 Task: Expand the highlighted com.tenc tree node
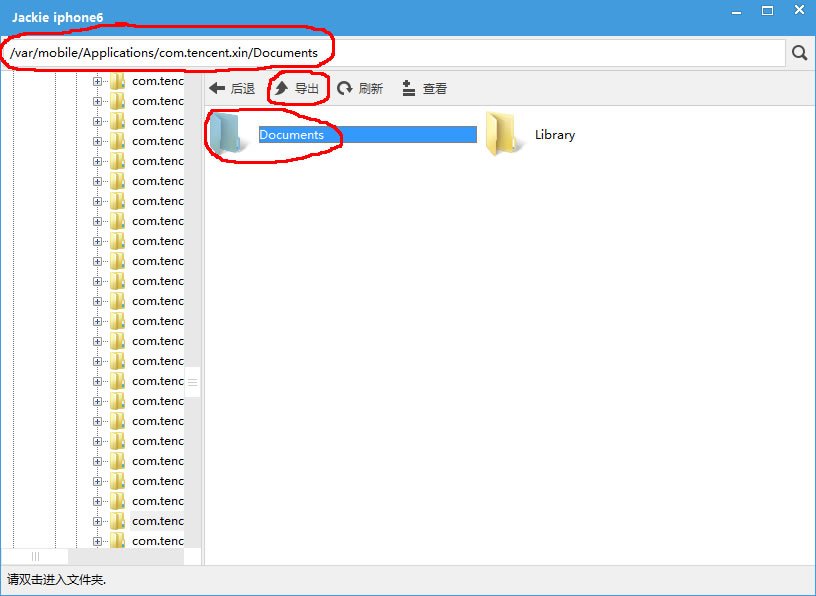(98, 521)
